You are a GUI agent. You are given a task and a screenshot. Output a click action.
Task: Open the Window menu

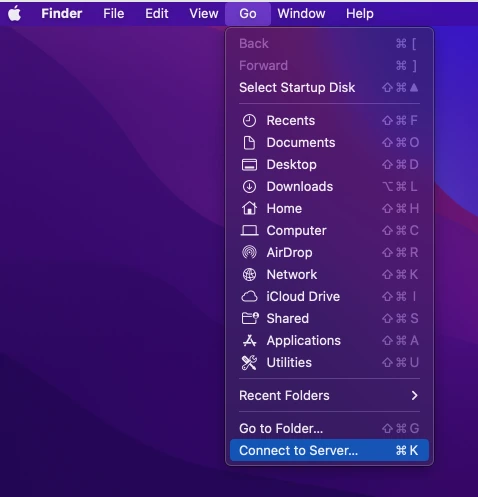301,14
